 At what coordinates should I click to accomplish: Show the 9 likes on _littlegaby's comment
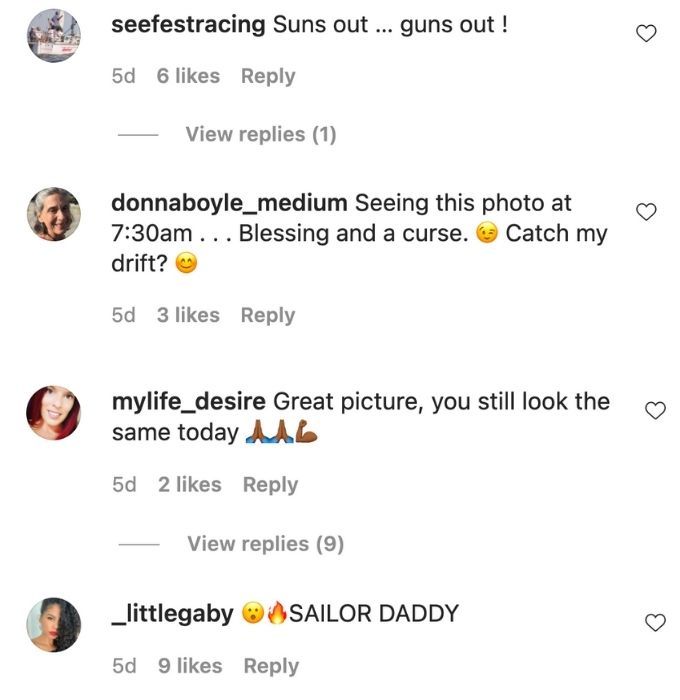pyautogui.click(x=190, y=666)
